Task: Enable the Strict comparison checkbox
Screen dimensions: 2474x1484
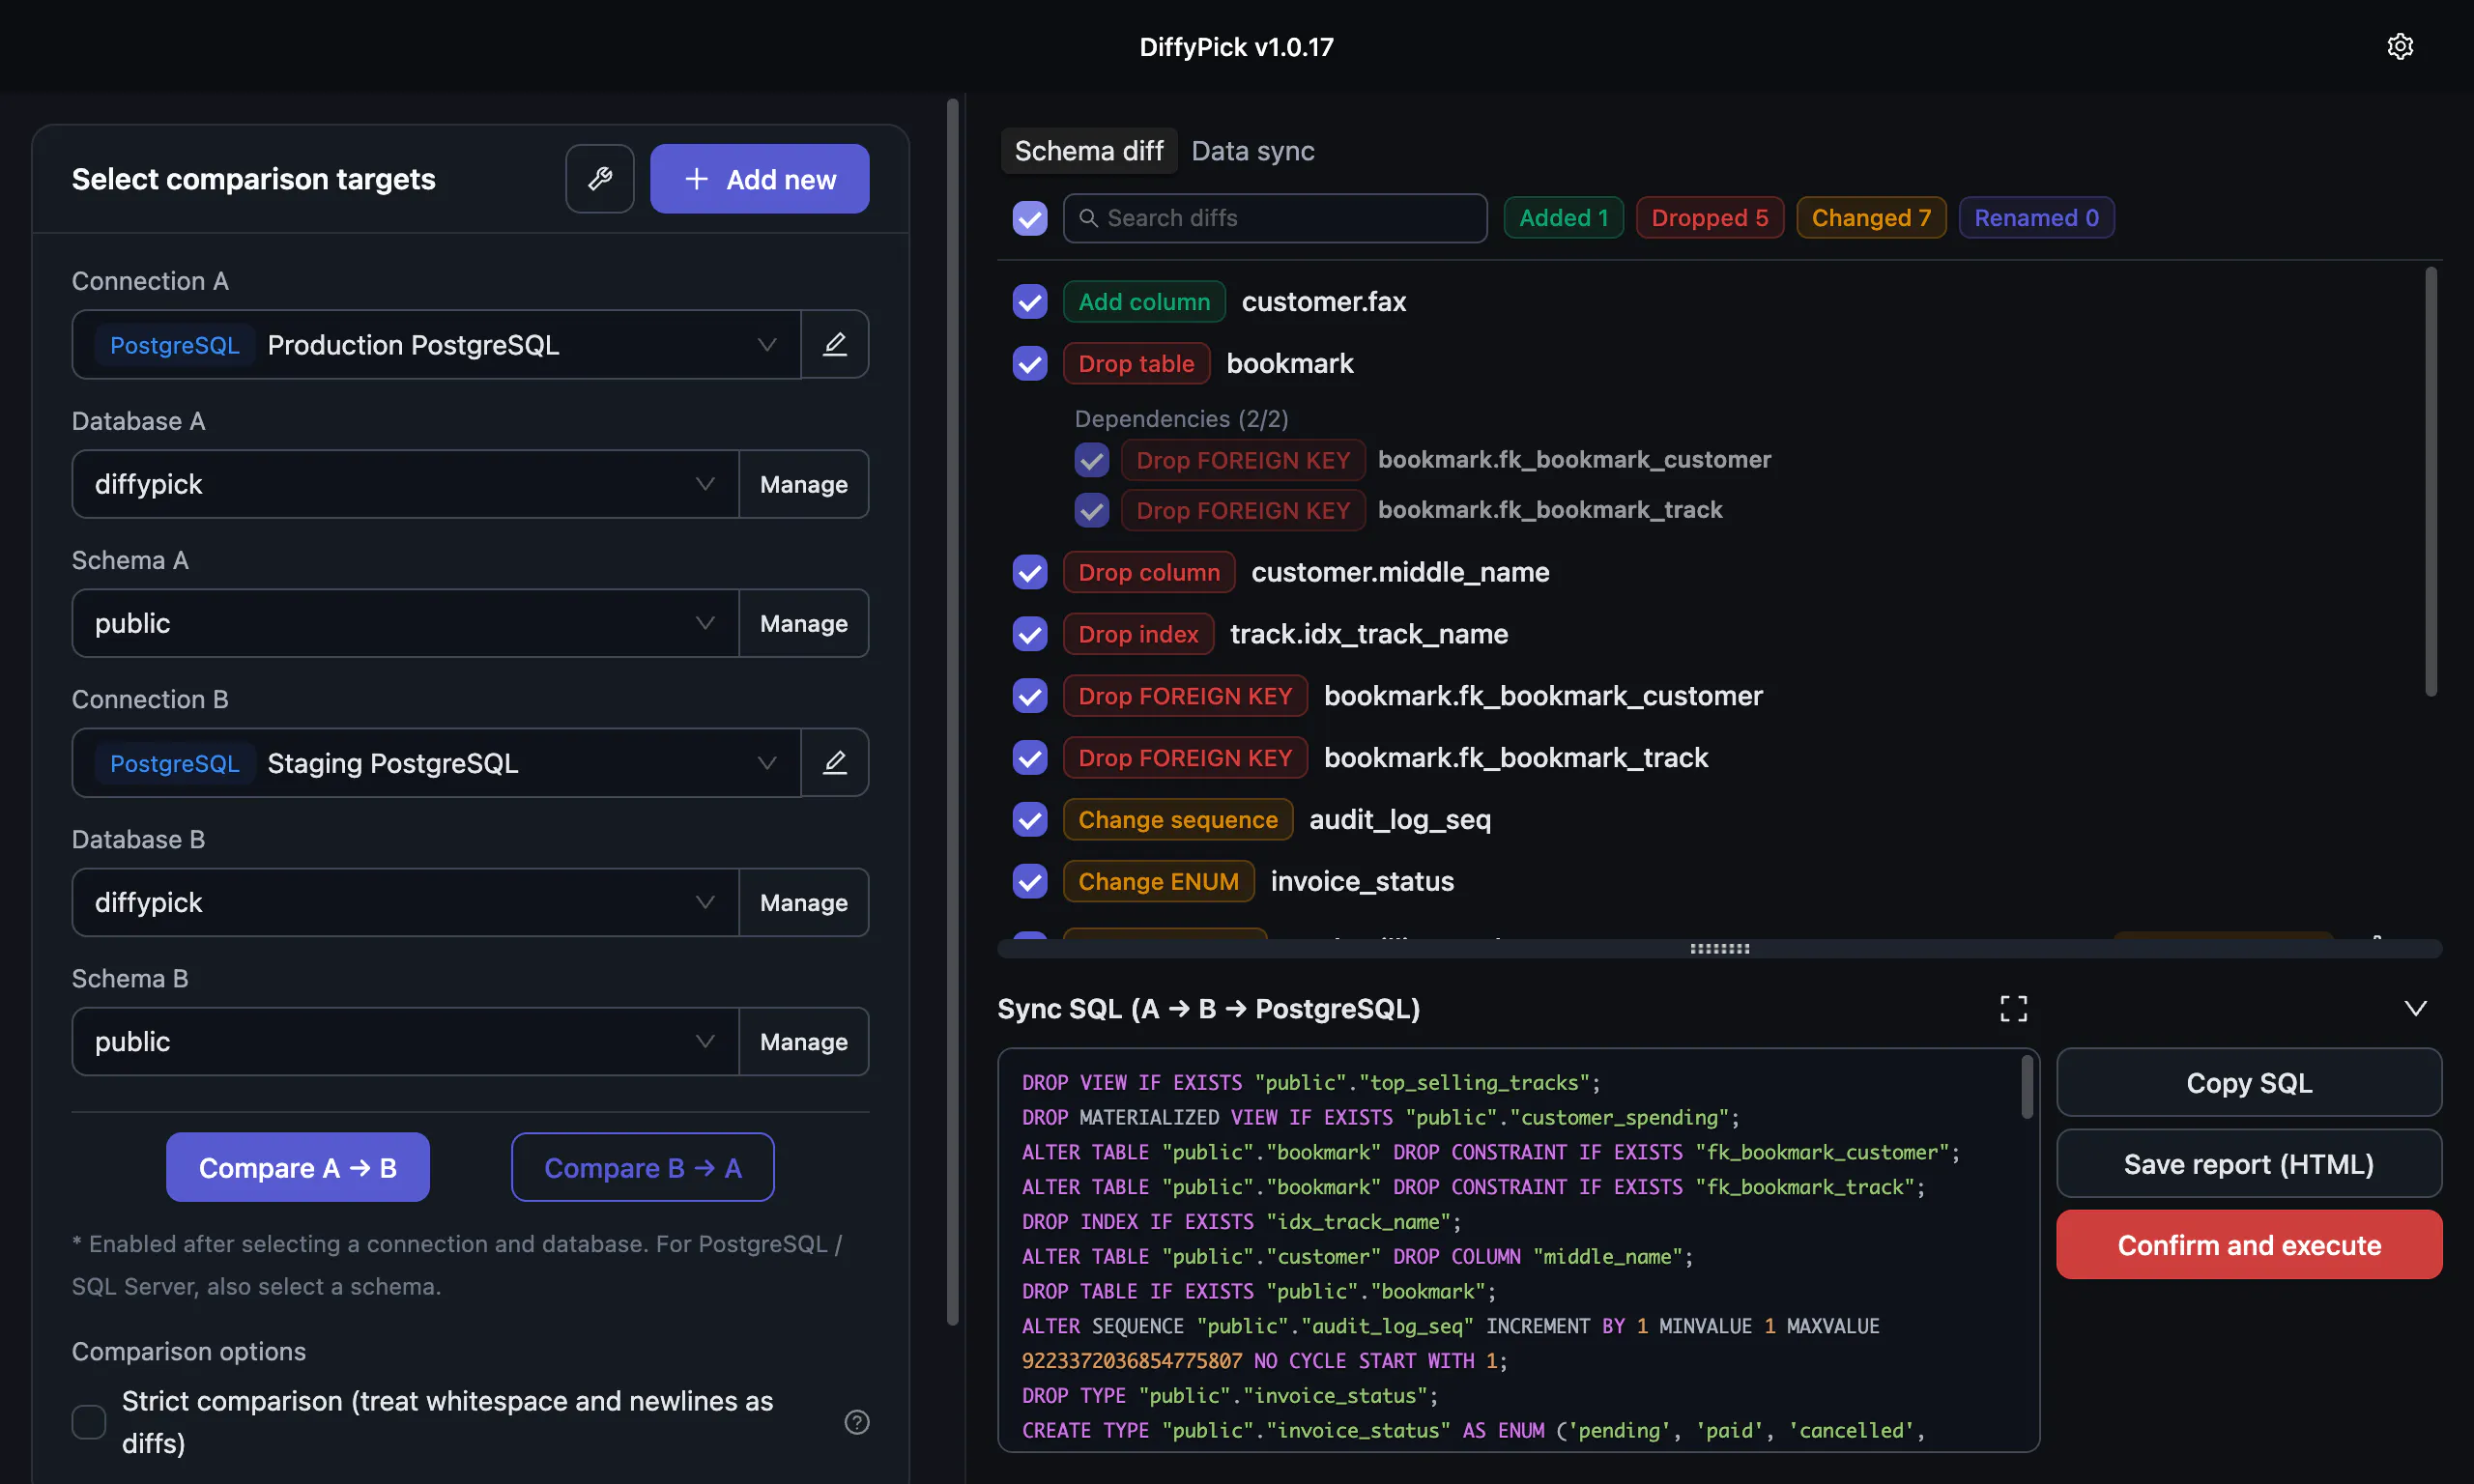Action: pyautogui.click(x=89, y=1422)
